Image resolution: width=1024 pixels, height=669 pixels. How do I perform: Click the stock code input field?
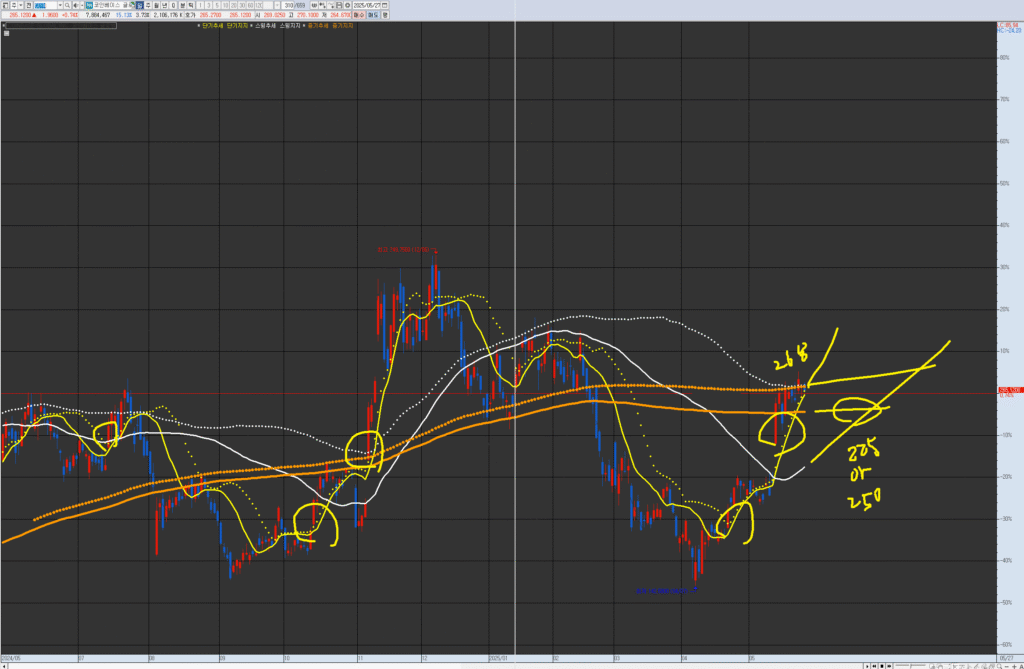[46, 5]
